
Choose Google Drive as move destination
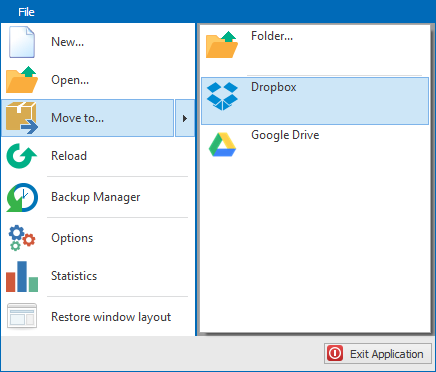315,149
